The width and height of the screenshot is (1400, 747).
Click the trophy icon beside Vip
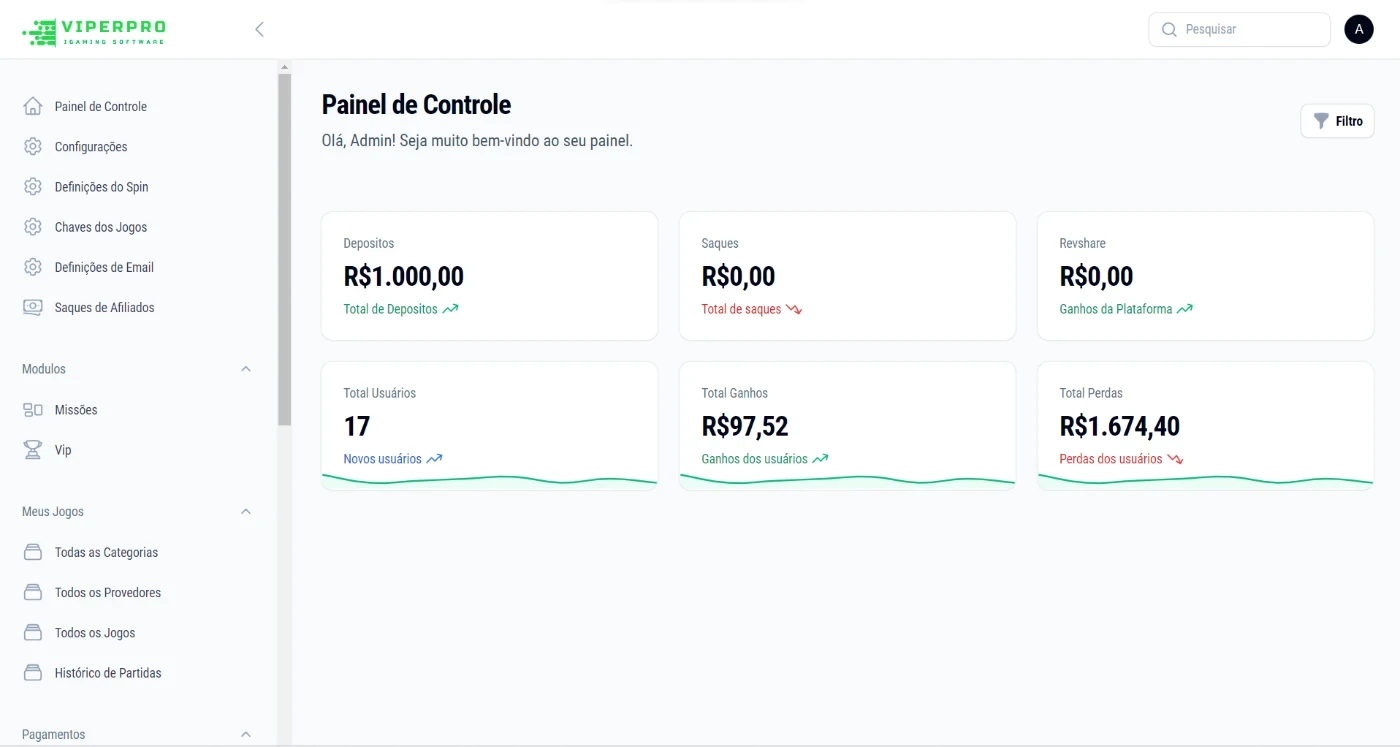pyautogui.click(x=33, y=450)
